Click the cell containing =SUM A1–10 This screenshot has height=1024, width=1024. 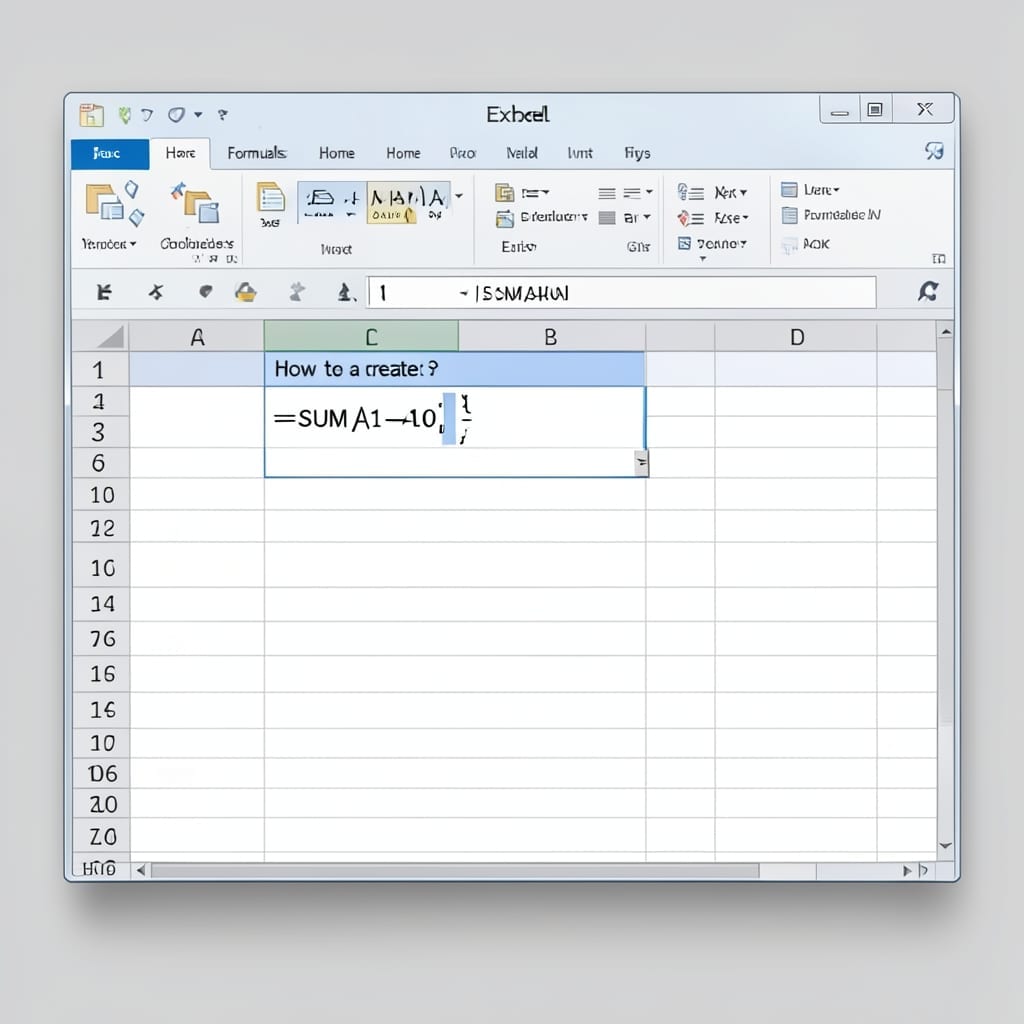(x=455, y=432)
